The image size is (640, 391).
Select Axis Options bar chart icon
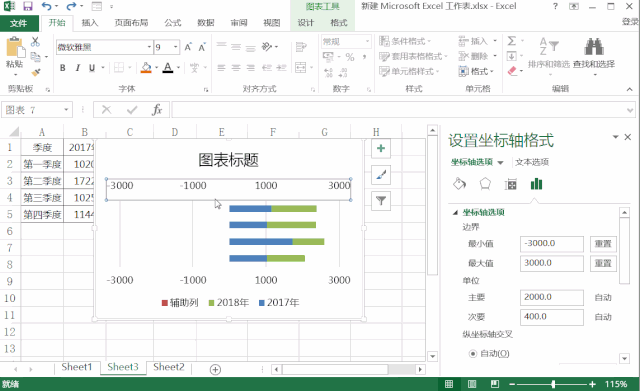pos(536,184)
